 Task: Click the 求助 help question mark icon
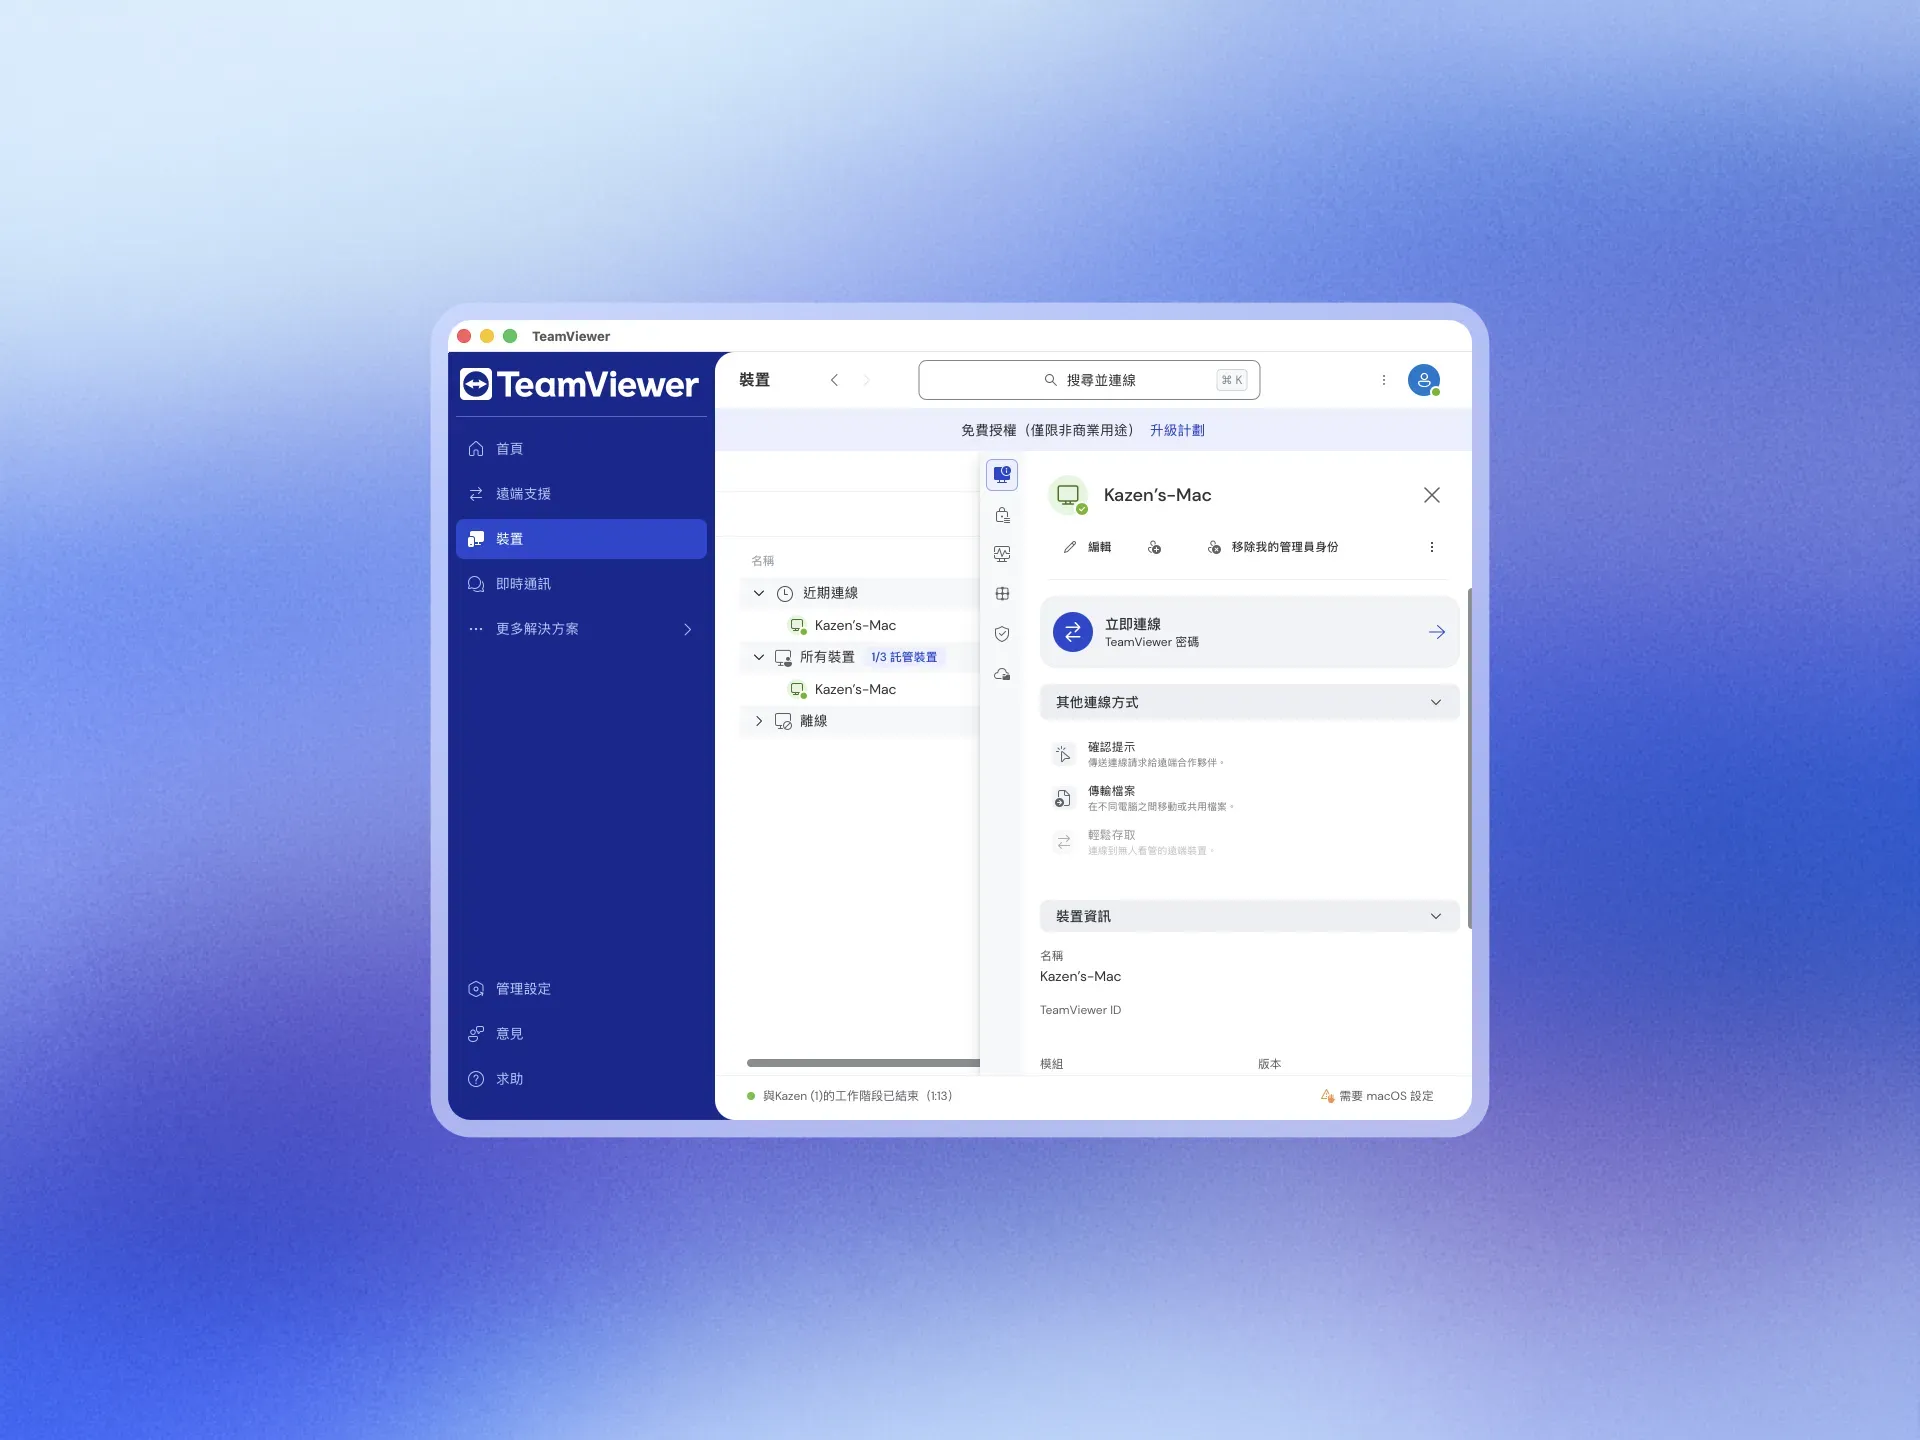(x=476, y=1079)
